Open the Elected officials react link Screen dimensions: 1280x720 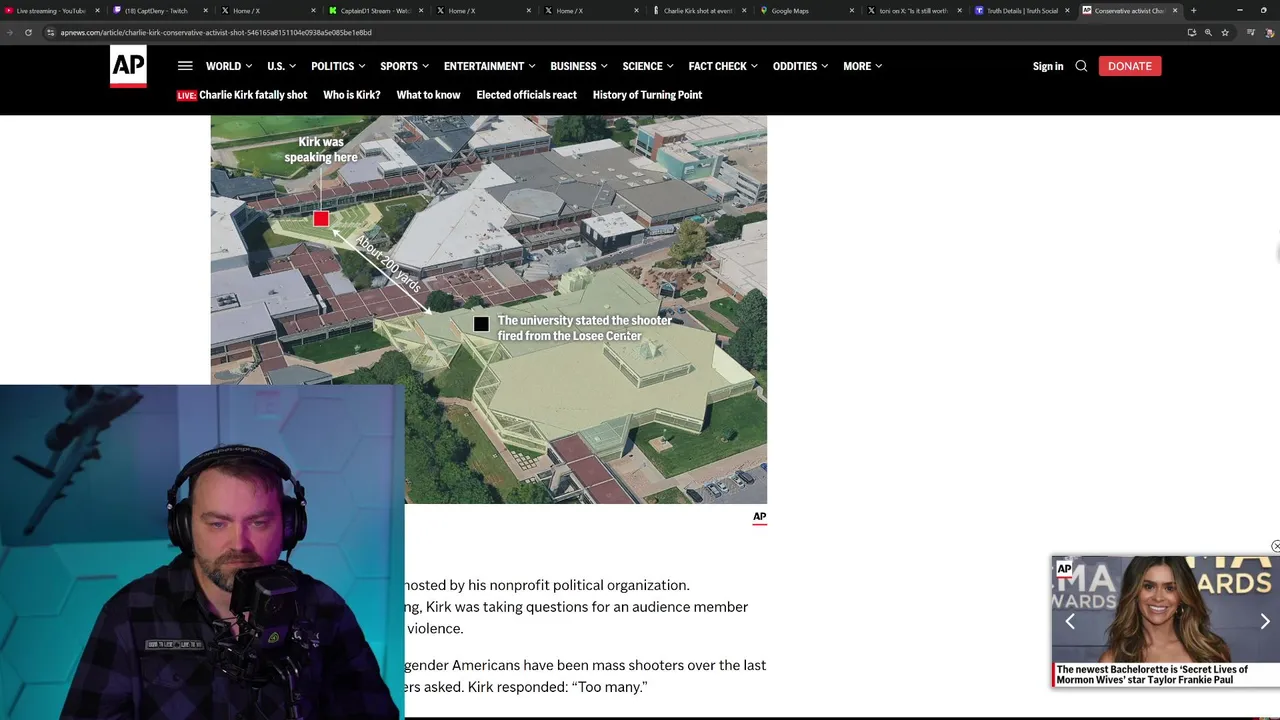click(x=526, y=95)
